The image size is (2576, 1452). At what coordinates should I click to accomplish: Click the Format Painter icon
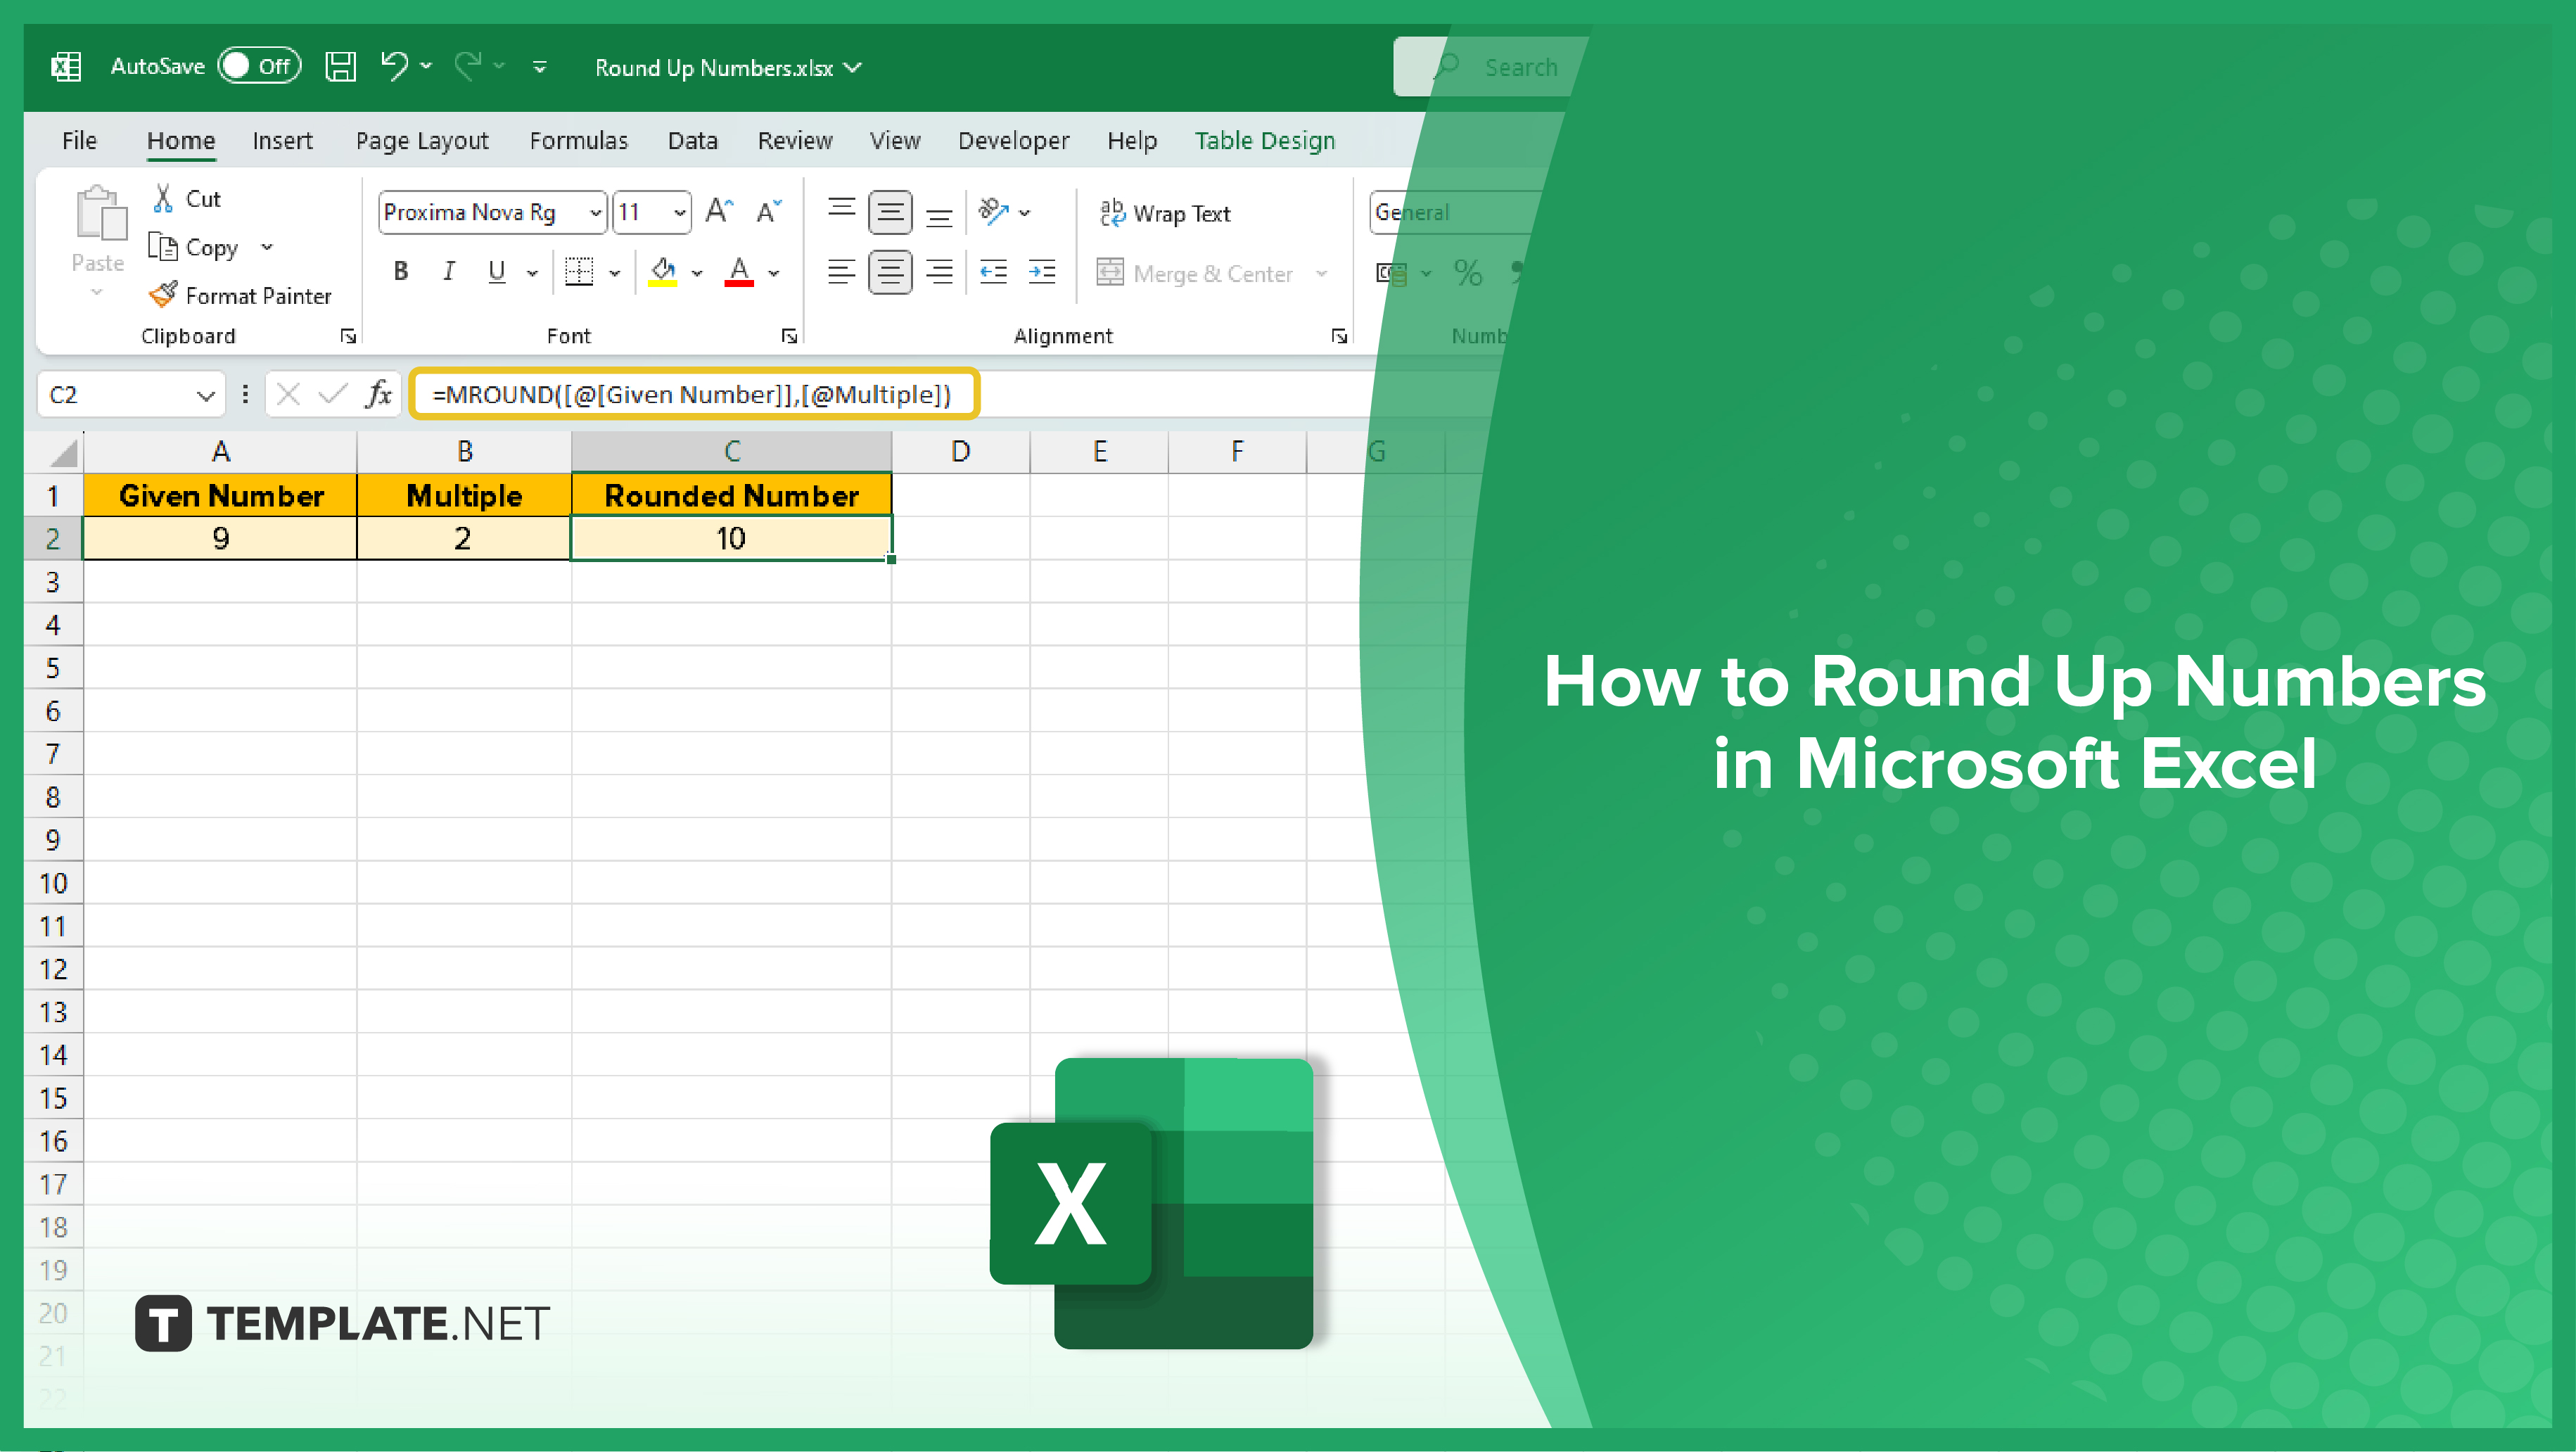[x=161, y=297]
